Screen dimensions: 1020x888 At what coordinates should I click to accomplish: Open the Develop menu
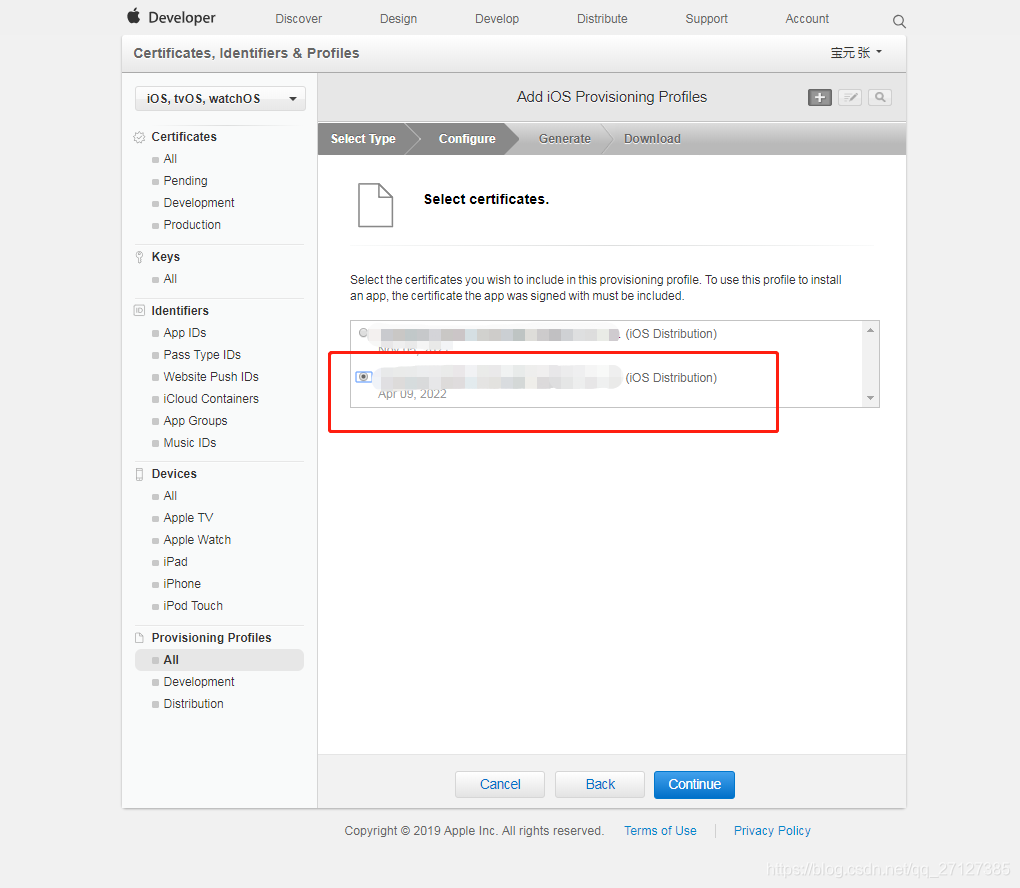pos(497,19)
